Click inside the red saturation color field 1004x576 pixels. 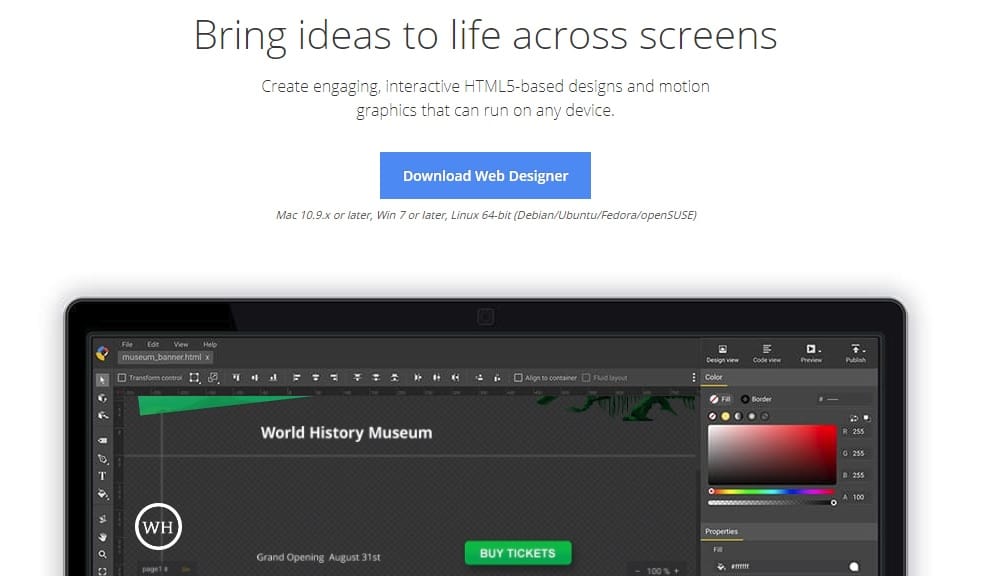tap(772, 454)
